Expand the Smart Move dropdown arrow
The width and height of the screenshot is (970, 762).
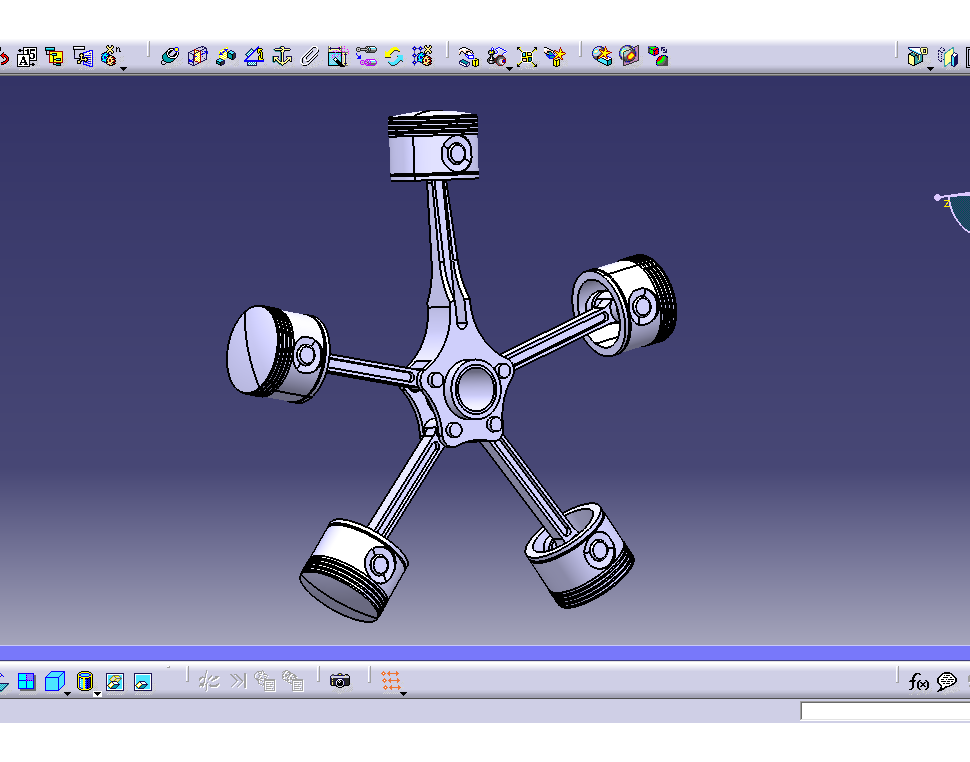tap(509, 68)
